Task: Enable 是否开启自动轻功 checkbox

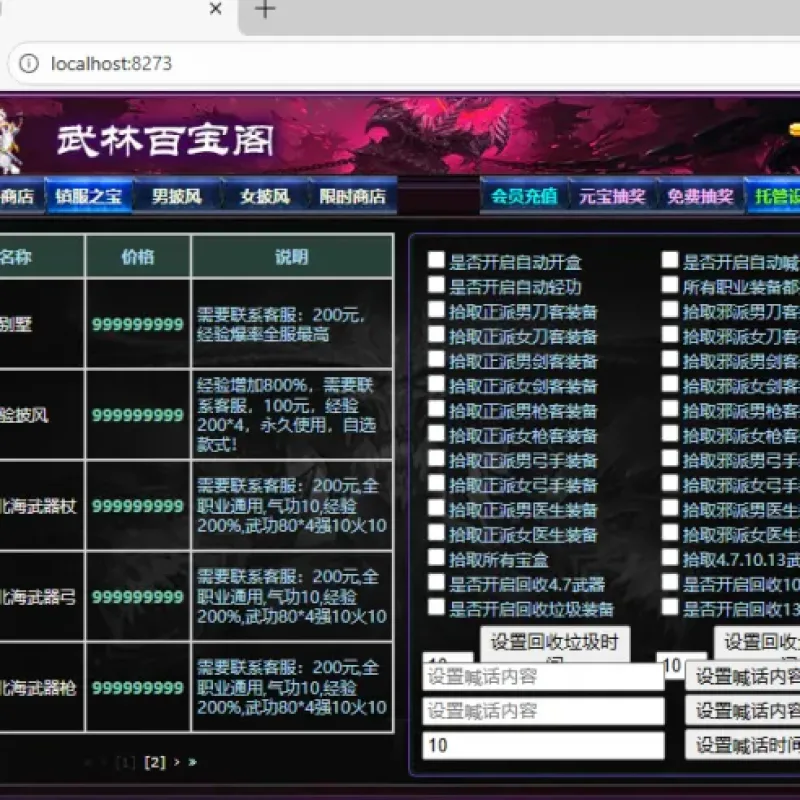Action: click(x=436, y=284)
